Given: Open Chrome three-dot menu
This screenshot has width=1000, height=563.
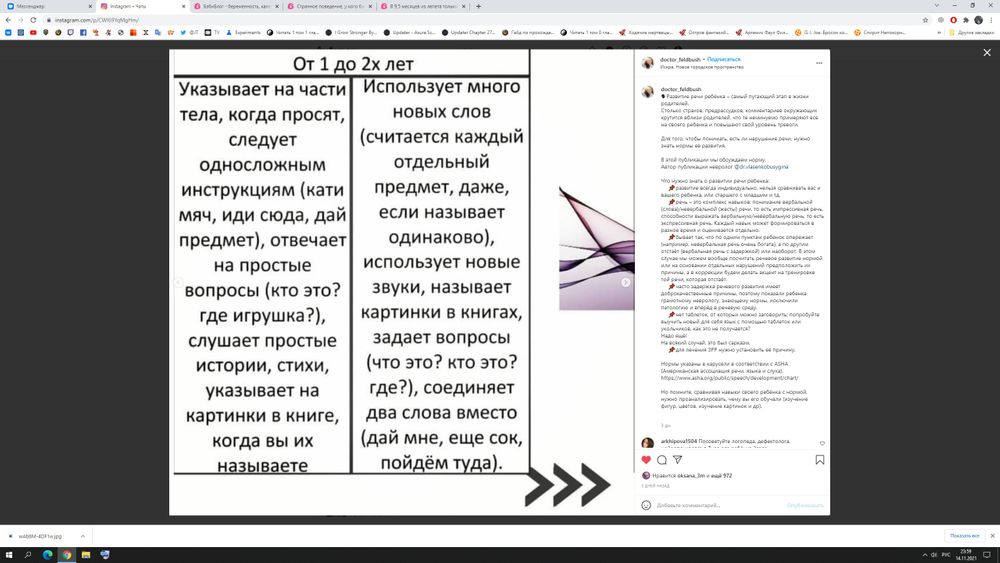Looking at the screenshot, I should click(x=991, y=20).
